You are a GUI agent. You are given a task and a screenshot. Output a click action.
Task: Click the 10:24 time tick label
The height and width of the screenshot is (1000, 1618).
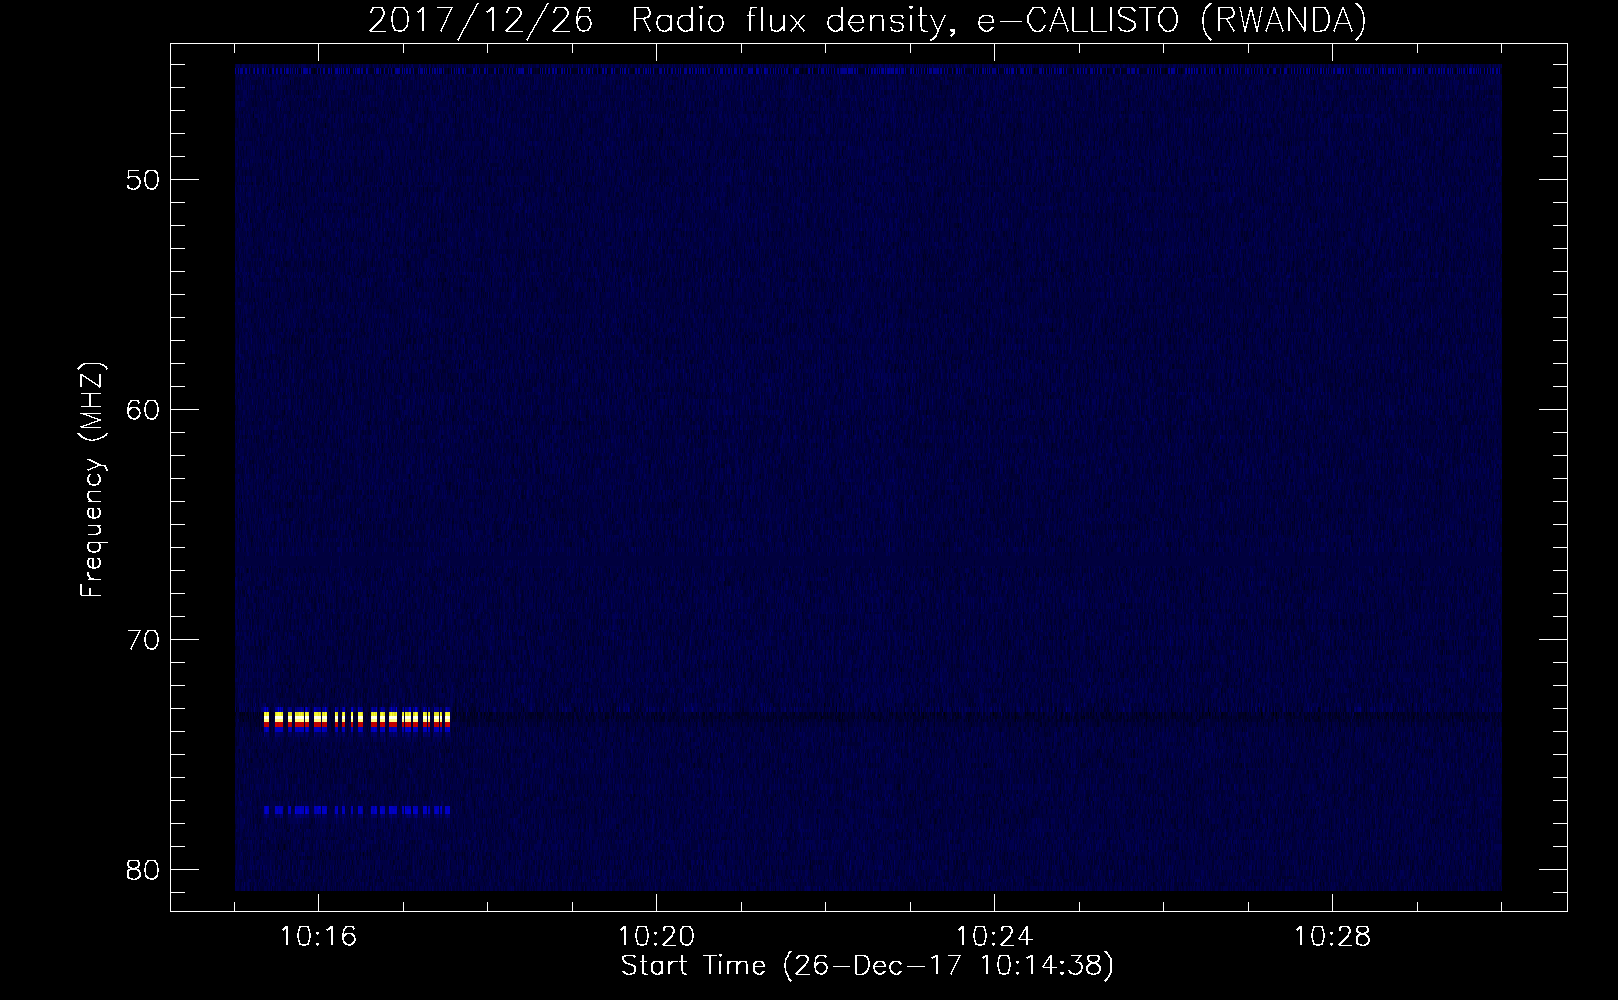[x=994, y=937]
